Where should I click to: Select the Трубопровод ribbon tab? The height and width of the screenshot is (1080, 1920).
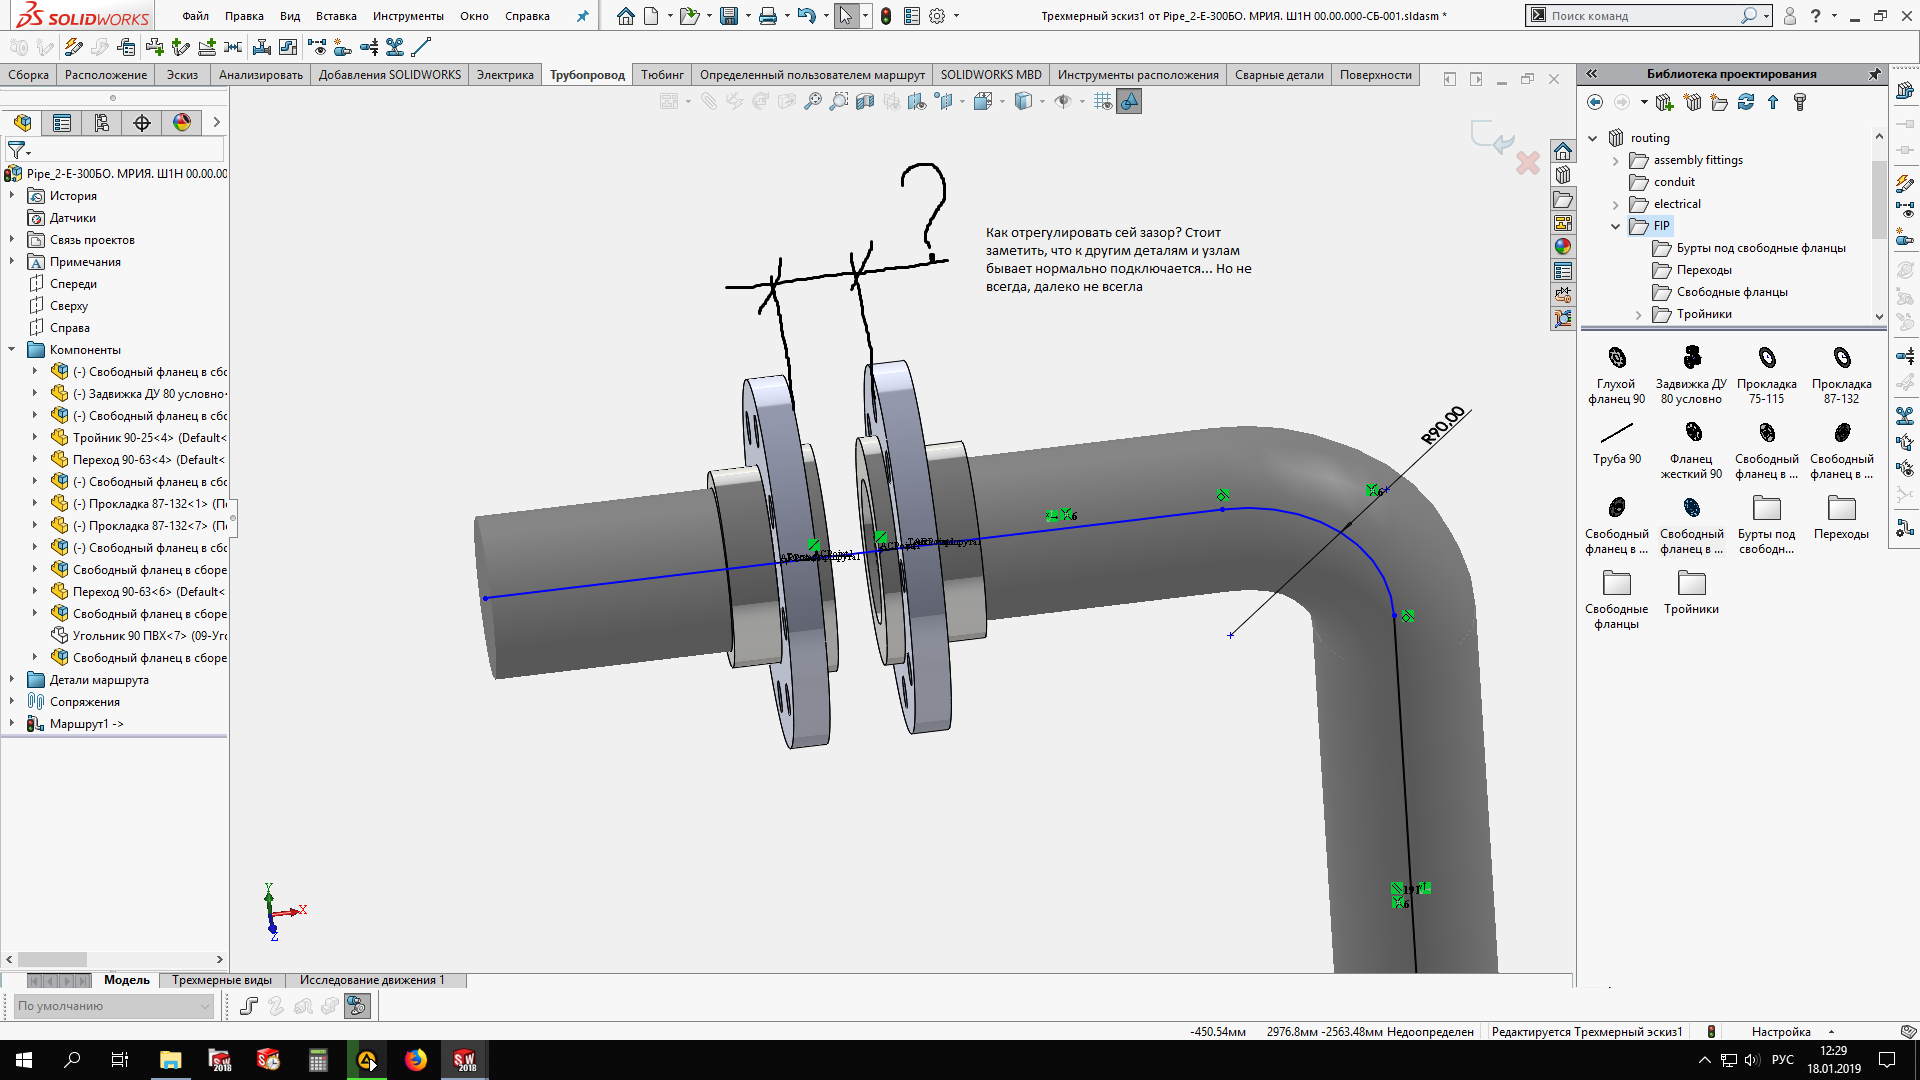coord(589,75)
